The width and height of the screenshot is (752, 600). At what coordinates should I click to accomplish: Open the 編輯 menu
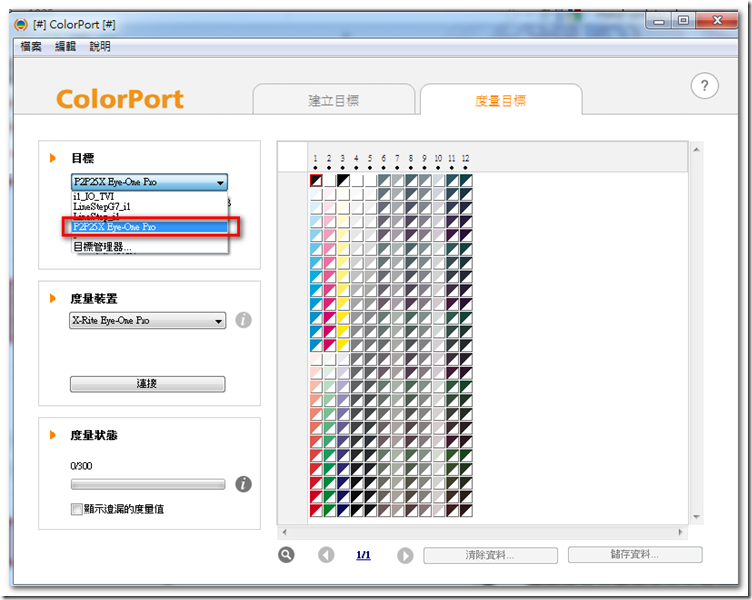click(x=65, y=47)
